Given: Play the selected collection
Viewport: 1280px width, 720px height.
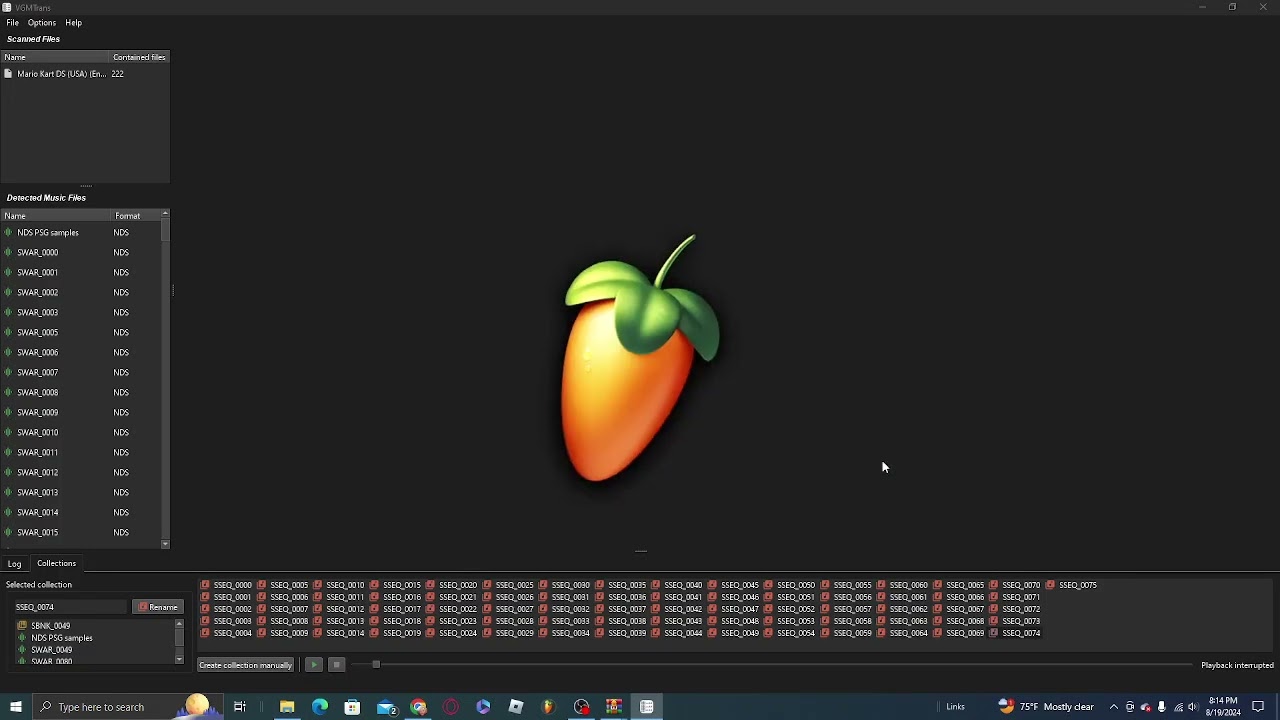Looking at the screenshot, I should (x=313, y=665).
